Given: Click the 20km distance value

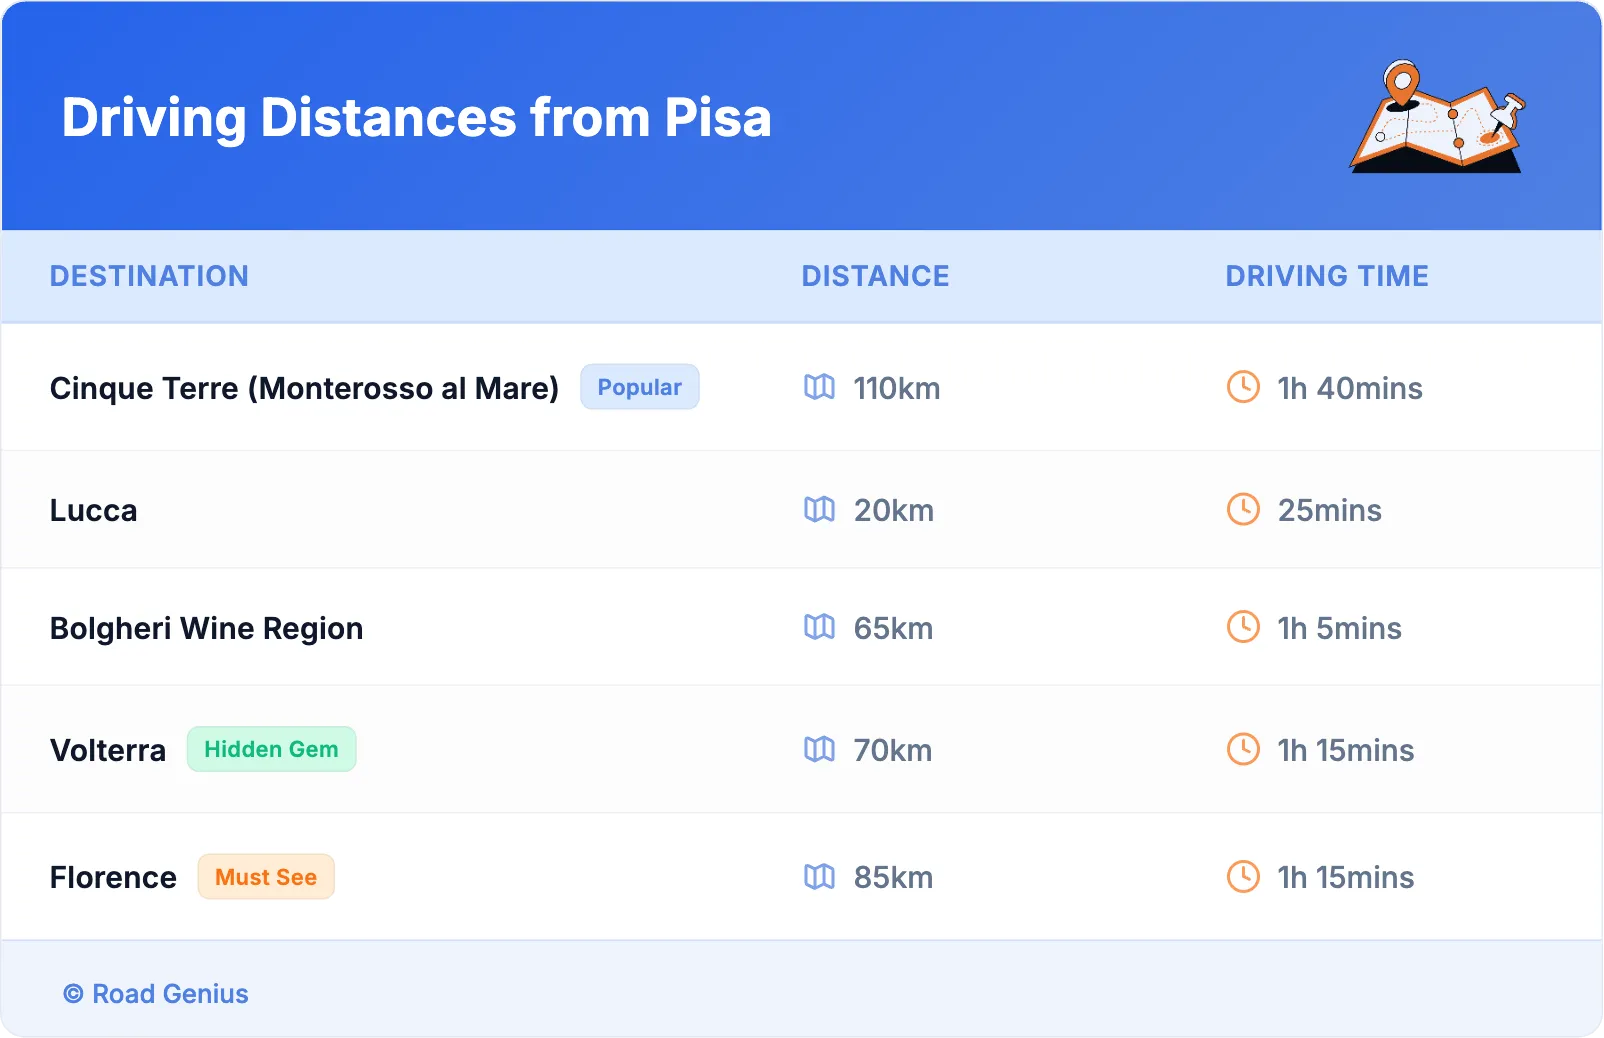Looking at the screenshot, I should pyautogui.click(x=894, y=510).
